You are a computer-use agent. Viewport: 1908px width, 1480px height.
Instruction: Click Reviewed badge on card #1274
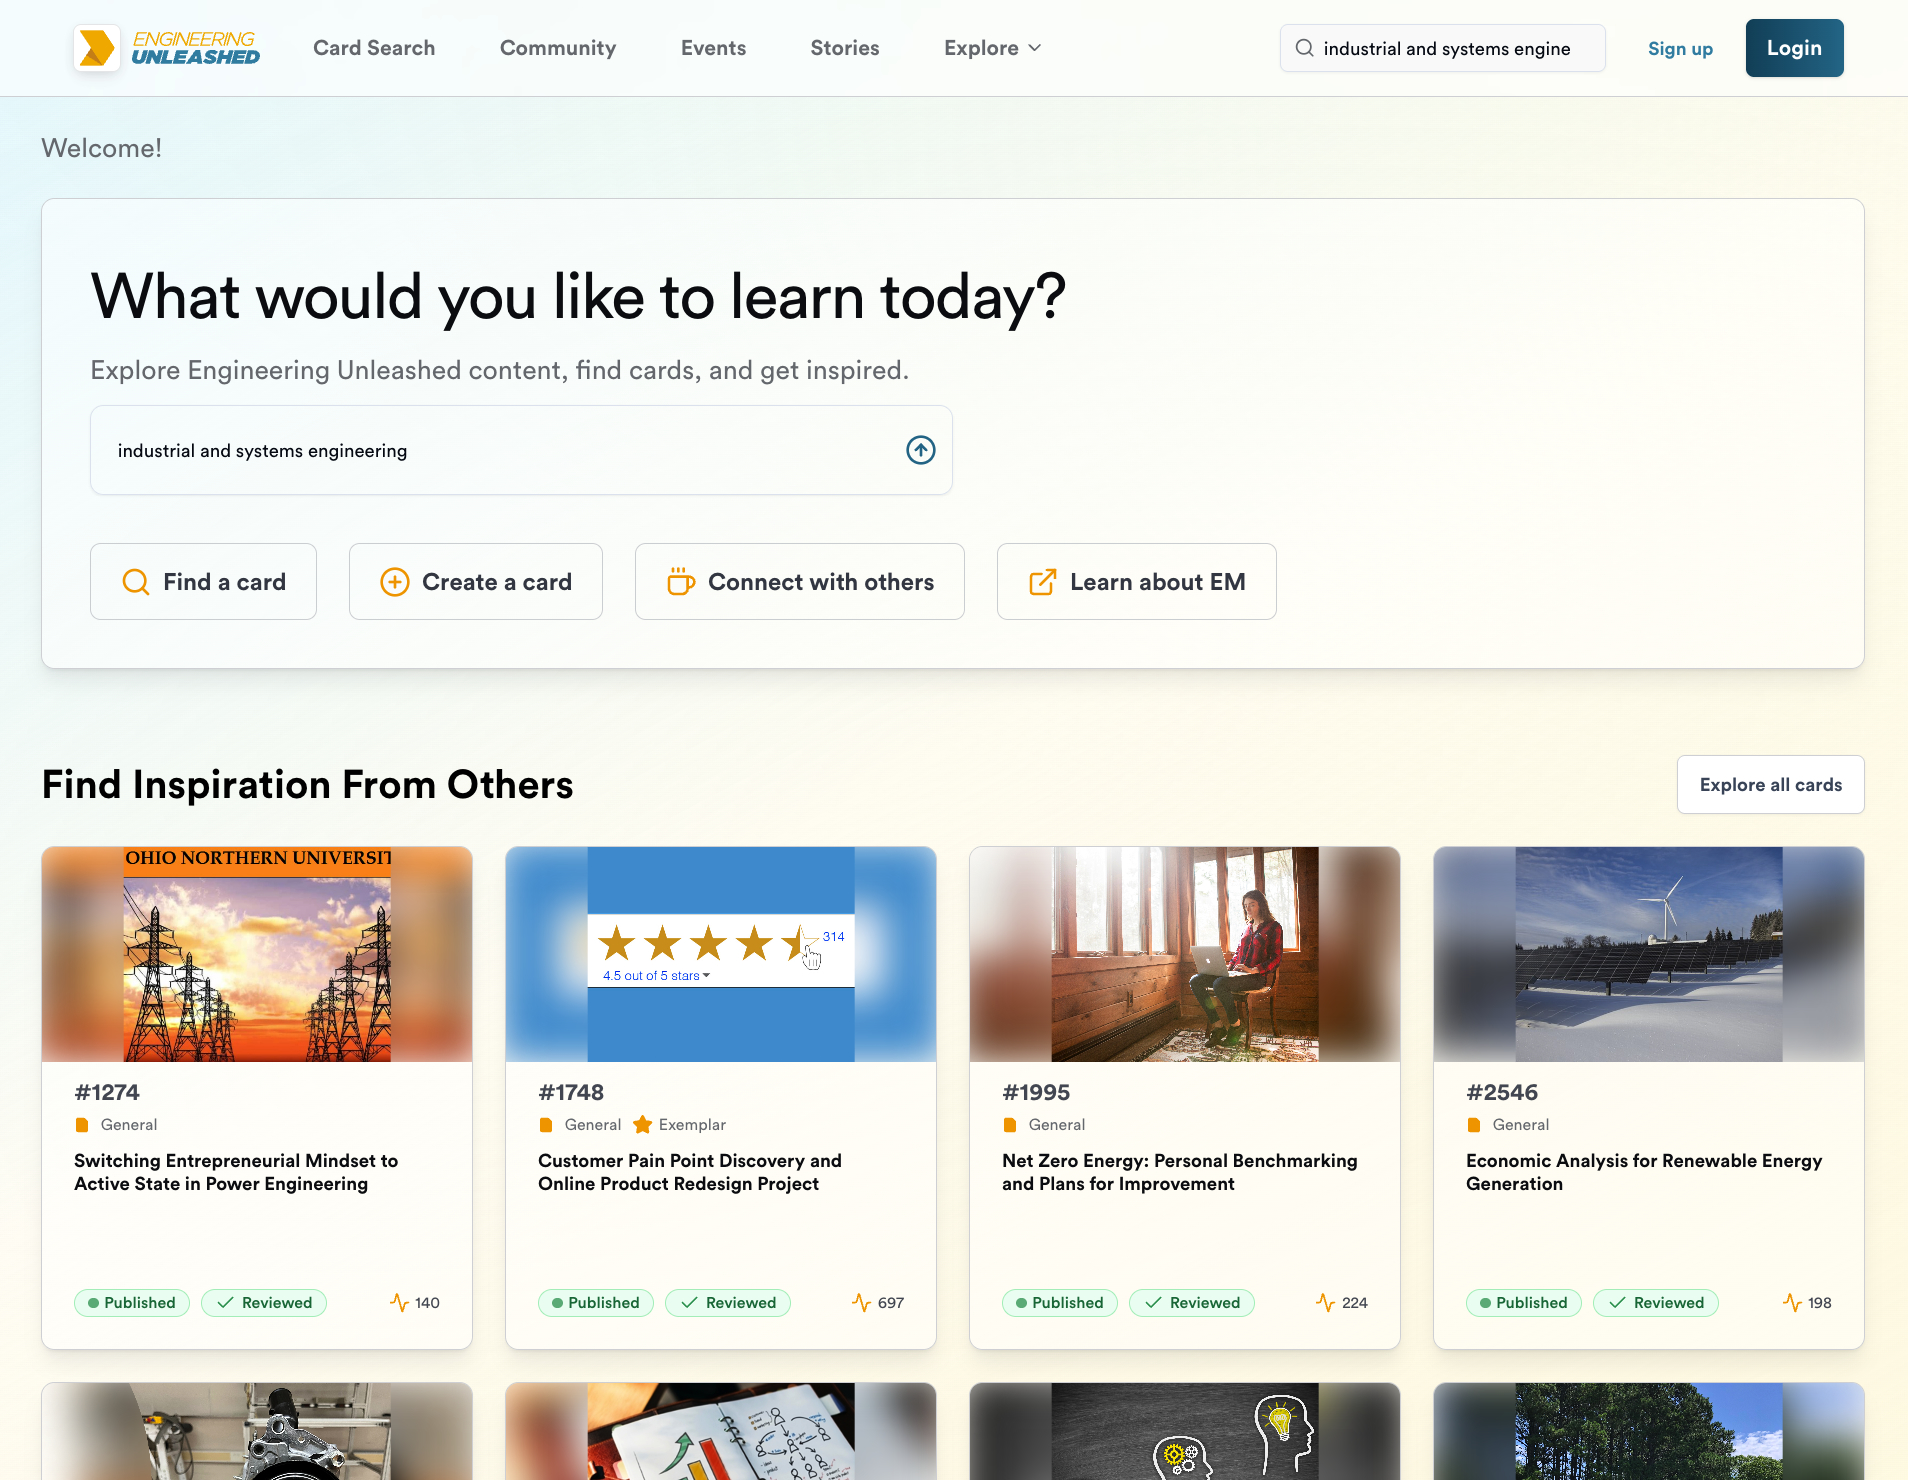click(x=264, y=1303)
